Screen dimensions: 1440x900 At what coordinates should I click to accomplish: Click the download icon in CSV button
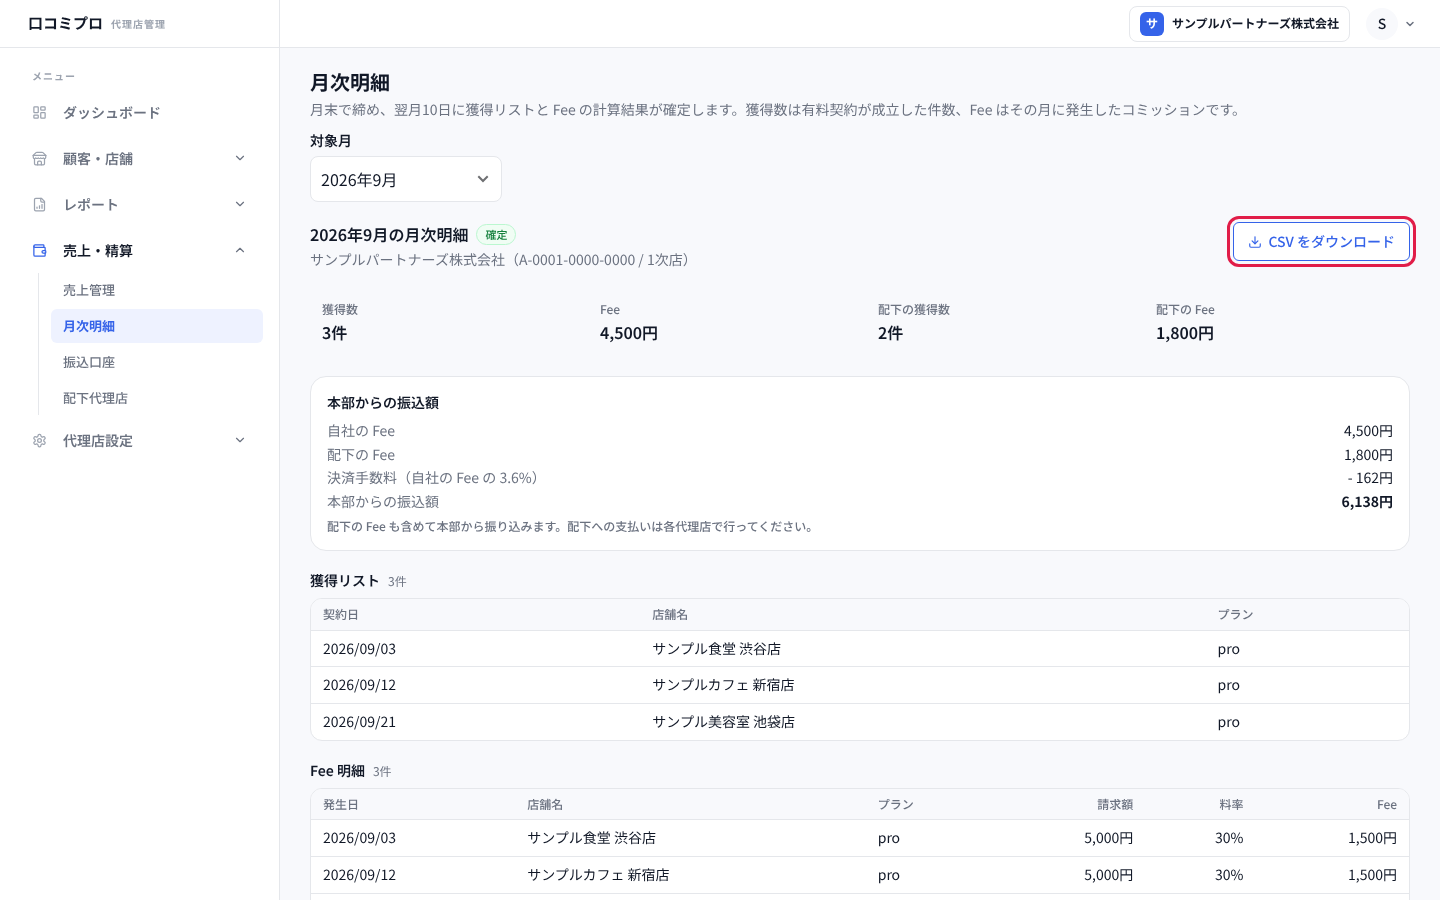pyautogui.click(x=1255, y=242)
